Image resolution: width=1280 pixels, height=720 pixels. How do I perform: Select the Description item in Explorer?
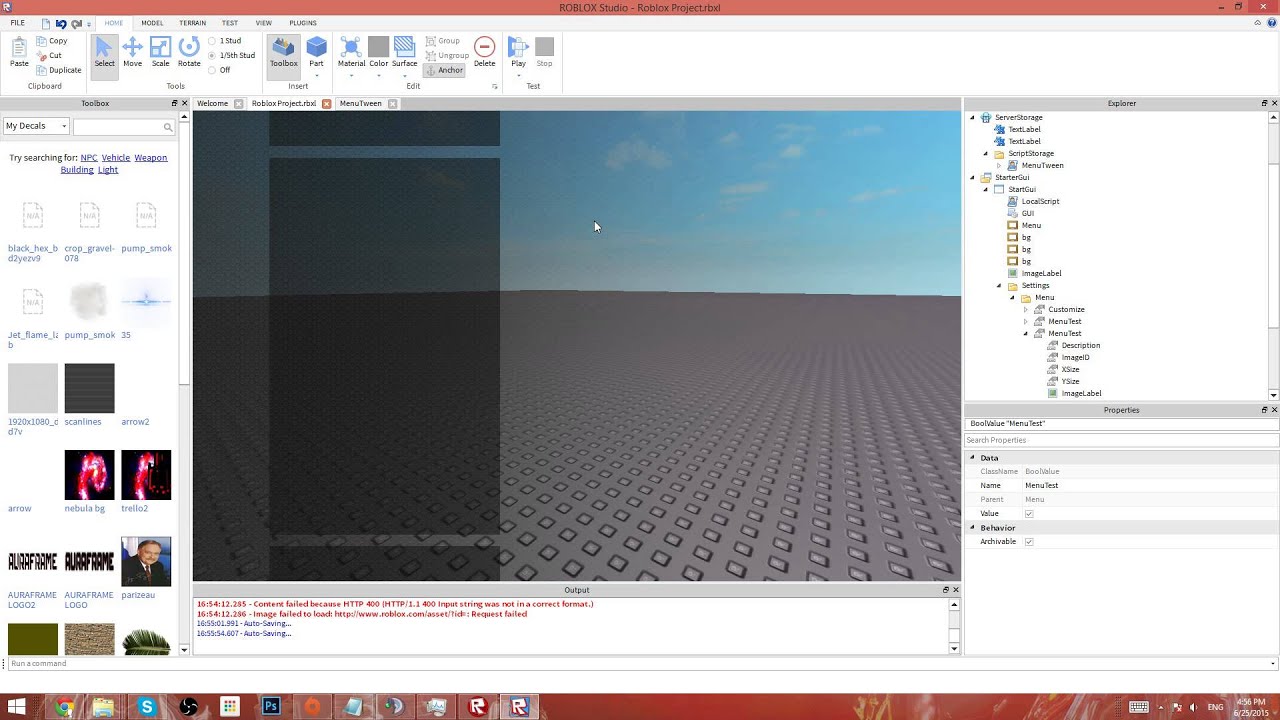click(x=1080, y=346)
